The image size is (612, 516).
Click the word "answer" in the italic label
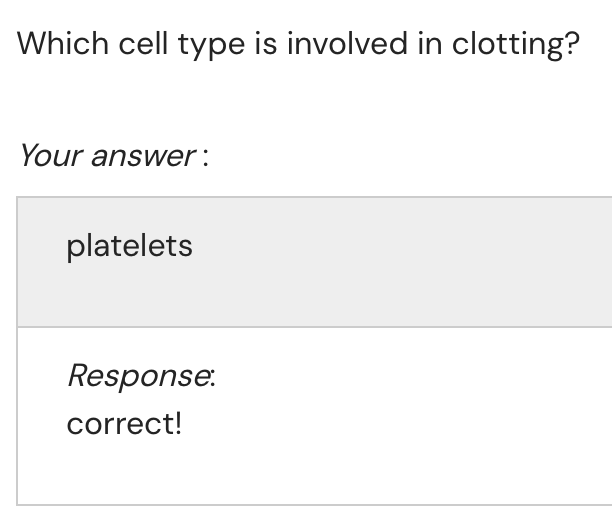coord(143,156)
